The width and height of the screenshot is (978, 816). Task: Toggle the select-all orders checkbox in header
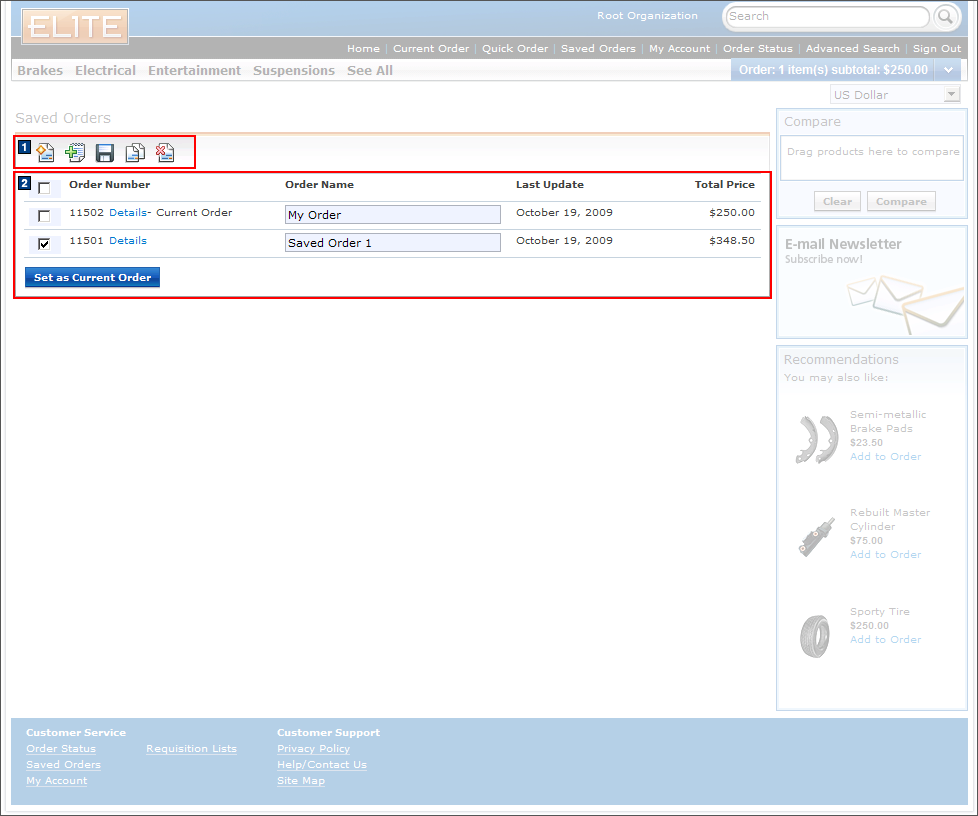[44, 188]
